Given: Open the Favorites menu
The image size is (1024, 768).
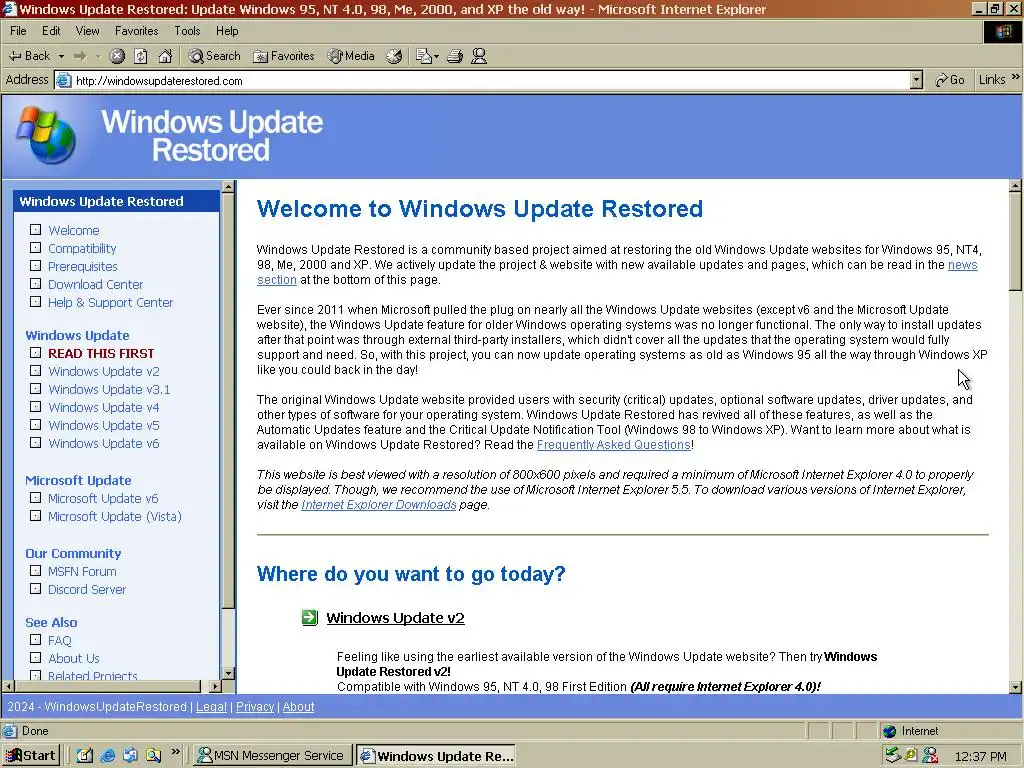Looking at the screenshot, I should (136, 31).
